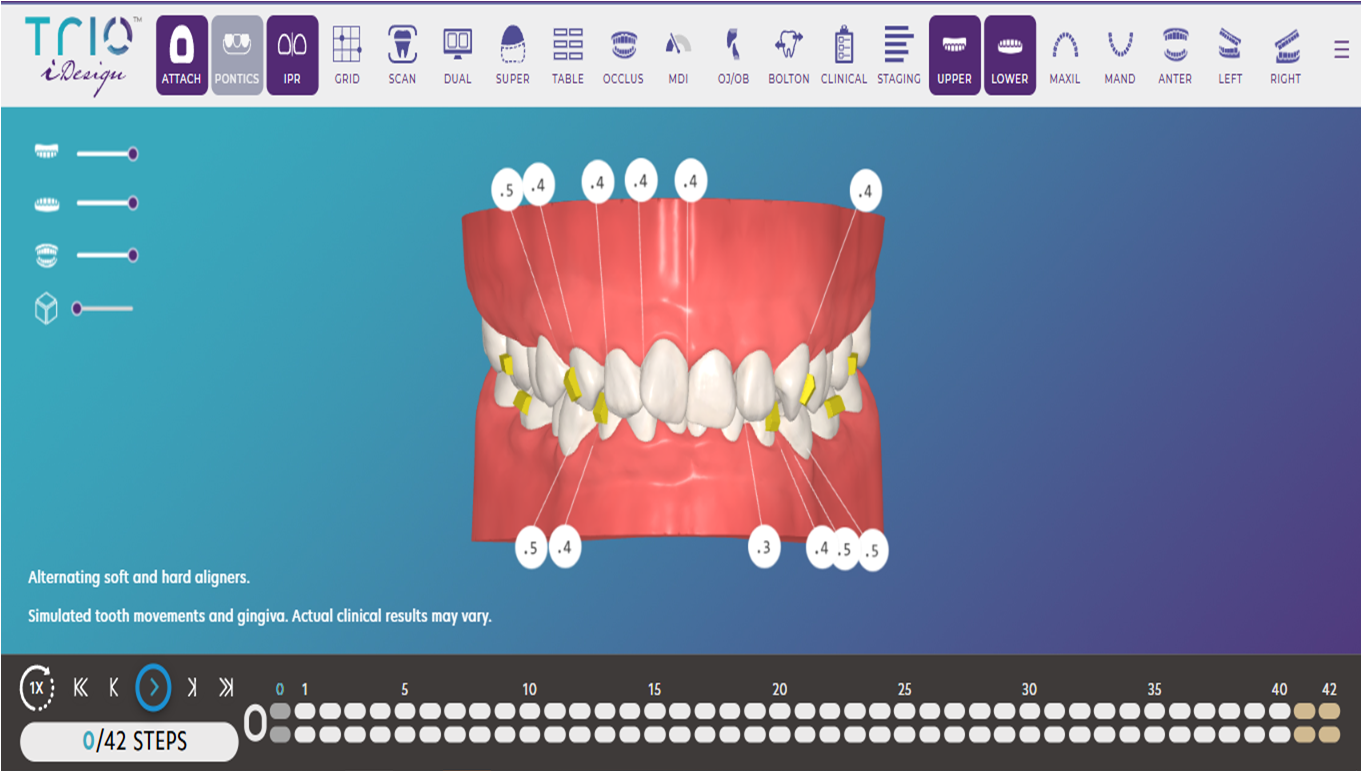Switch to DUAL view mode
Image resolution: width=1362 pixels, height=772 pixels.
[x=457, y=56]
